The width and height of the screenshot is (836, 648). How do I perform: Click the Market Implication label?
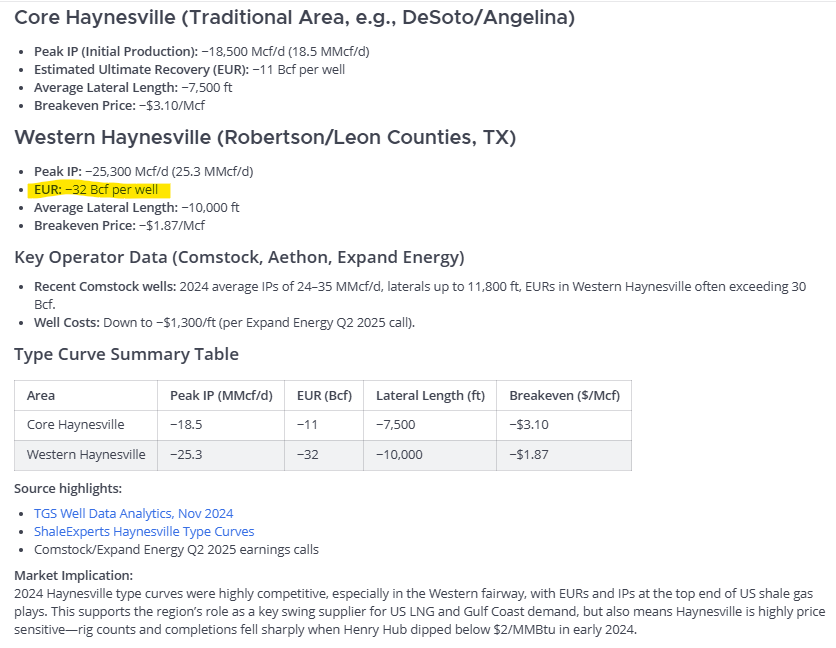pyautogui.click(x=74, y=575)
